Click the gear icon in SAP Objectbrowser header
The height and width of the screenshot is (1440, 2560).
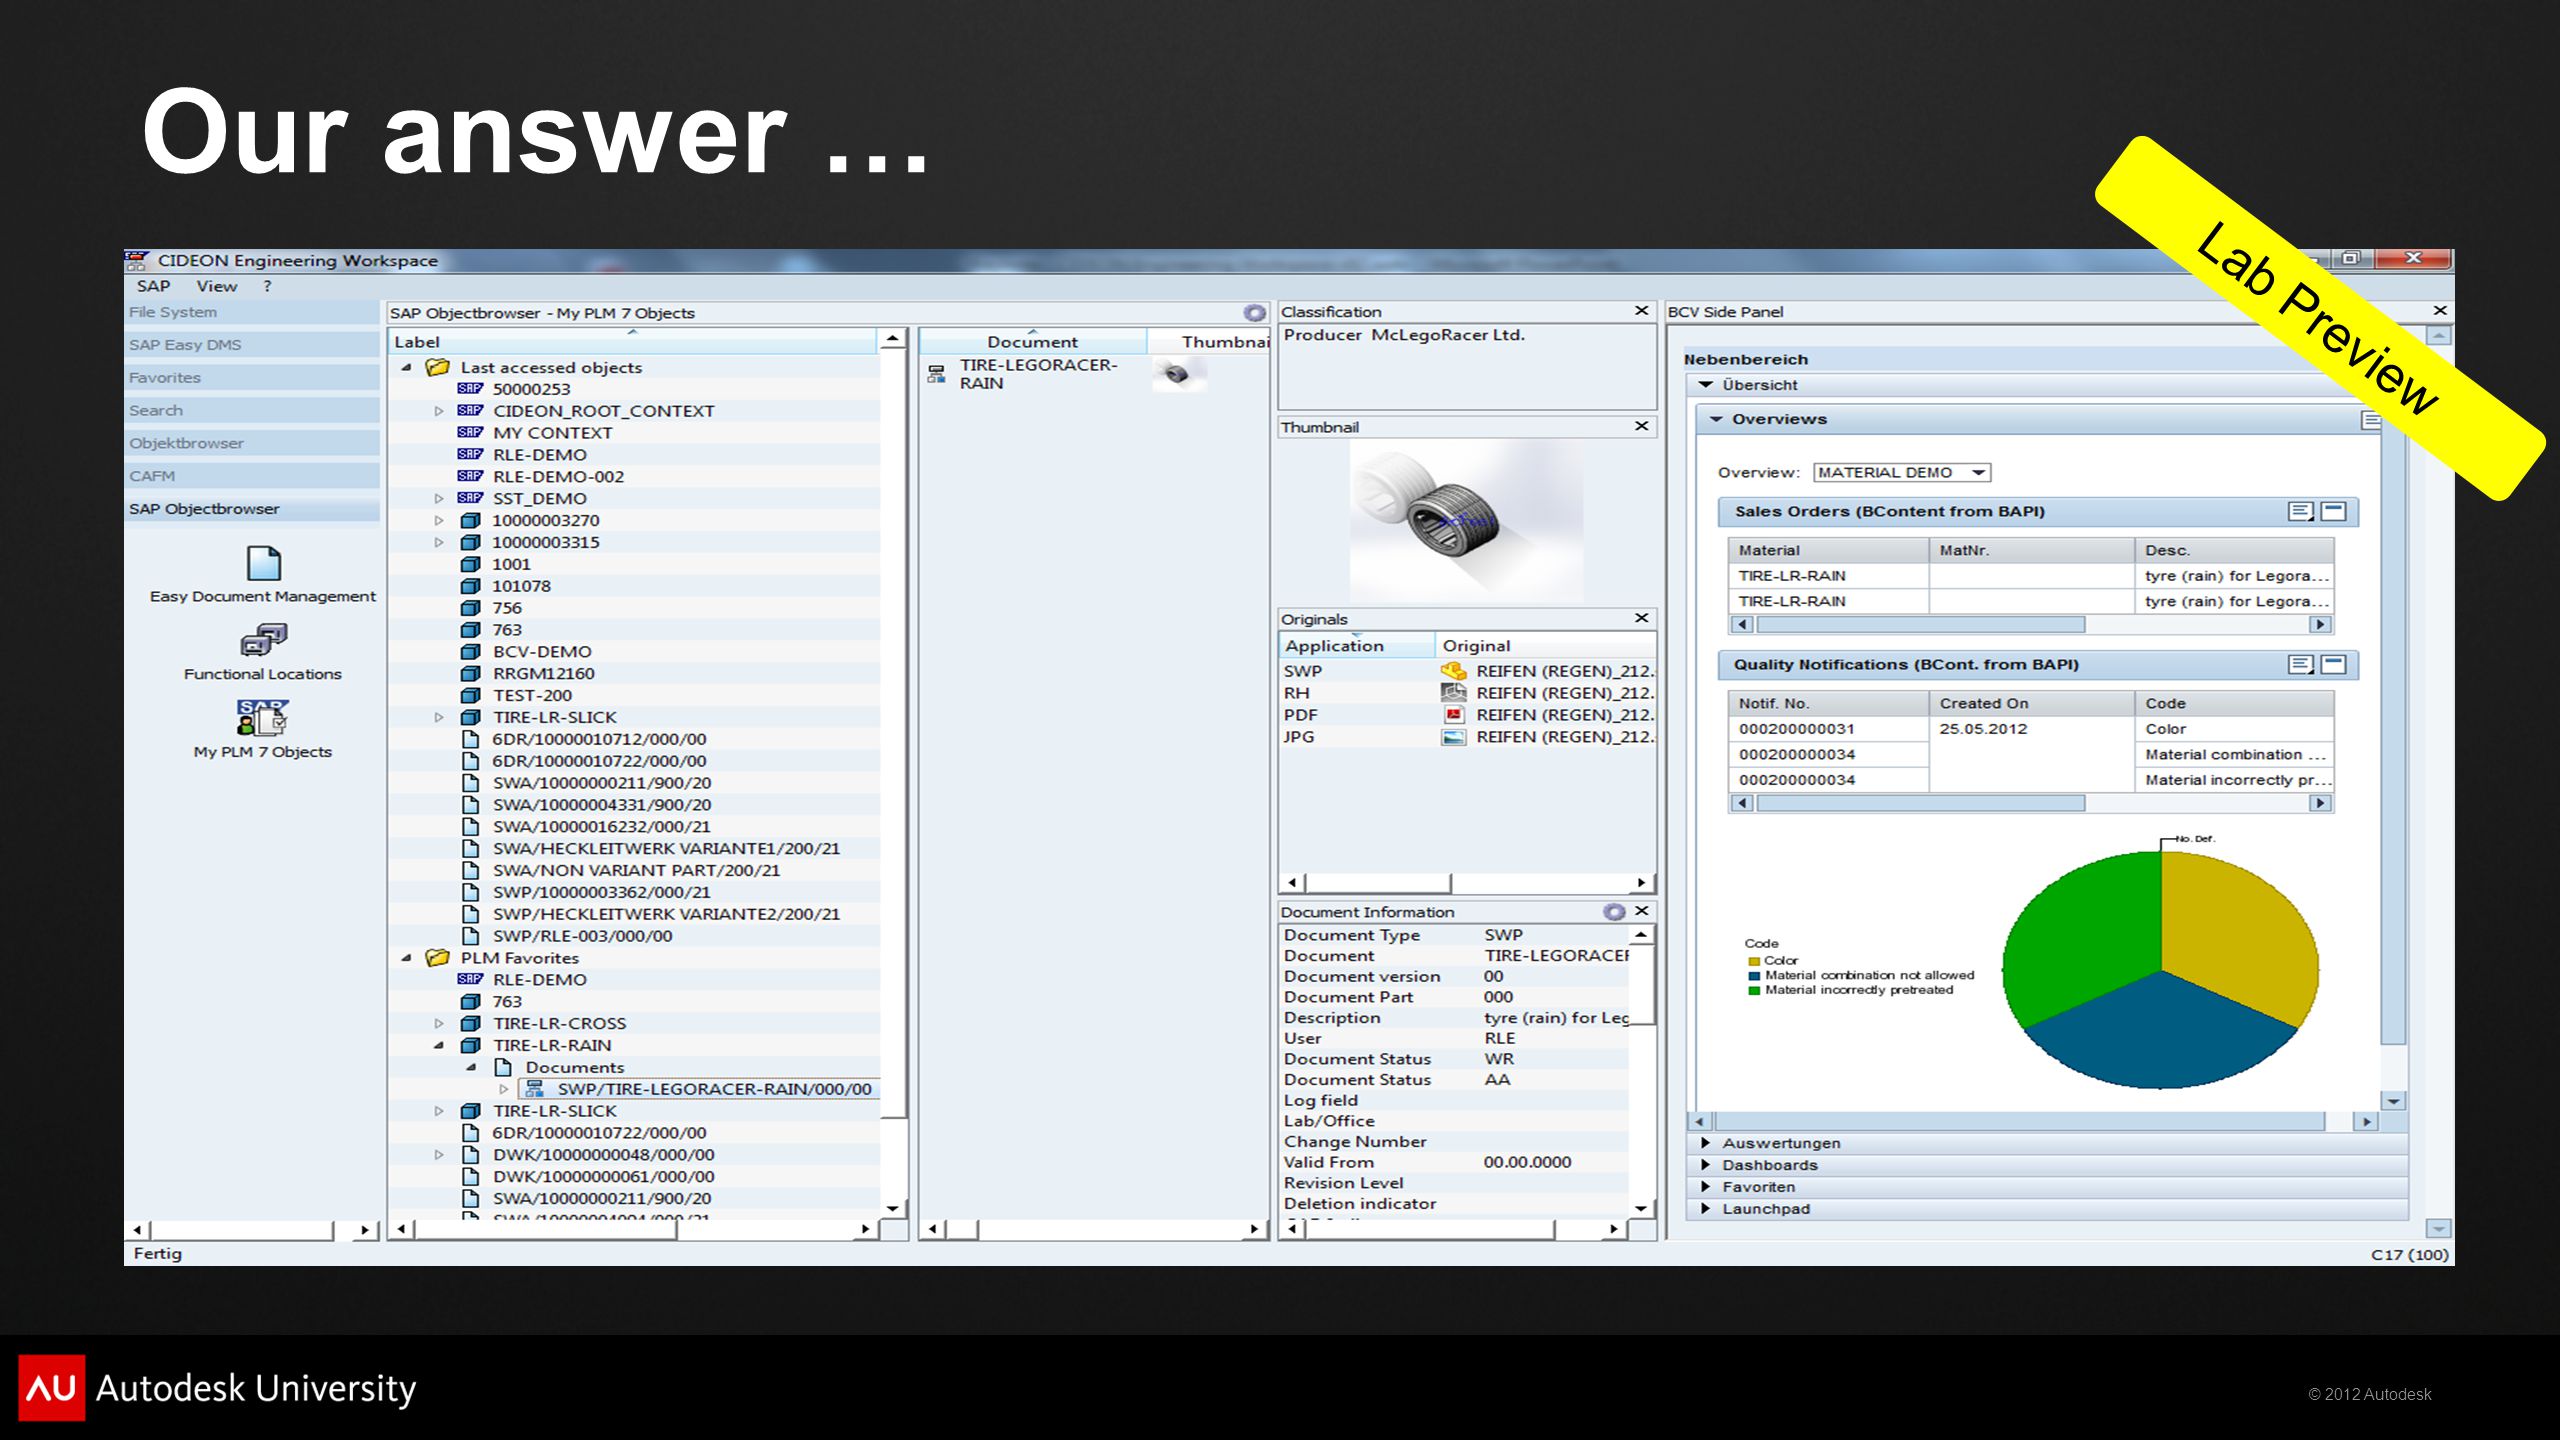1254,313
